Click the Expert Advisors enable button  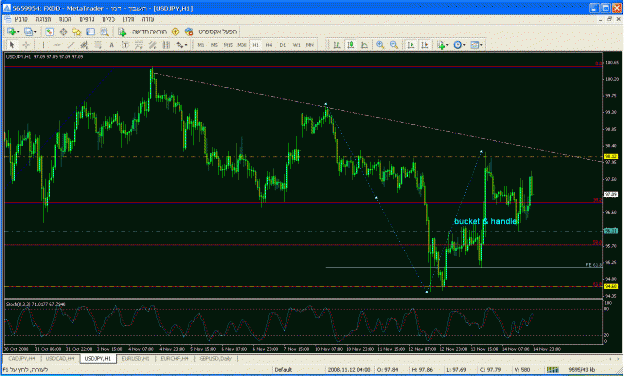coord(211,31)
